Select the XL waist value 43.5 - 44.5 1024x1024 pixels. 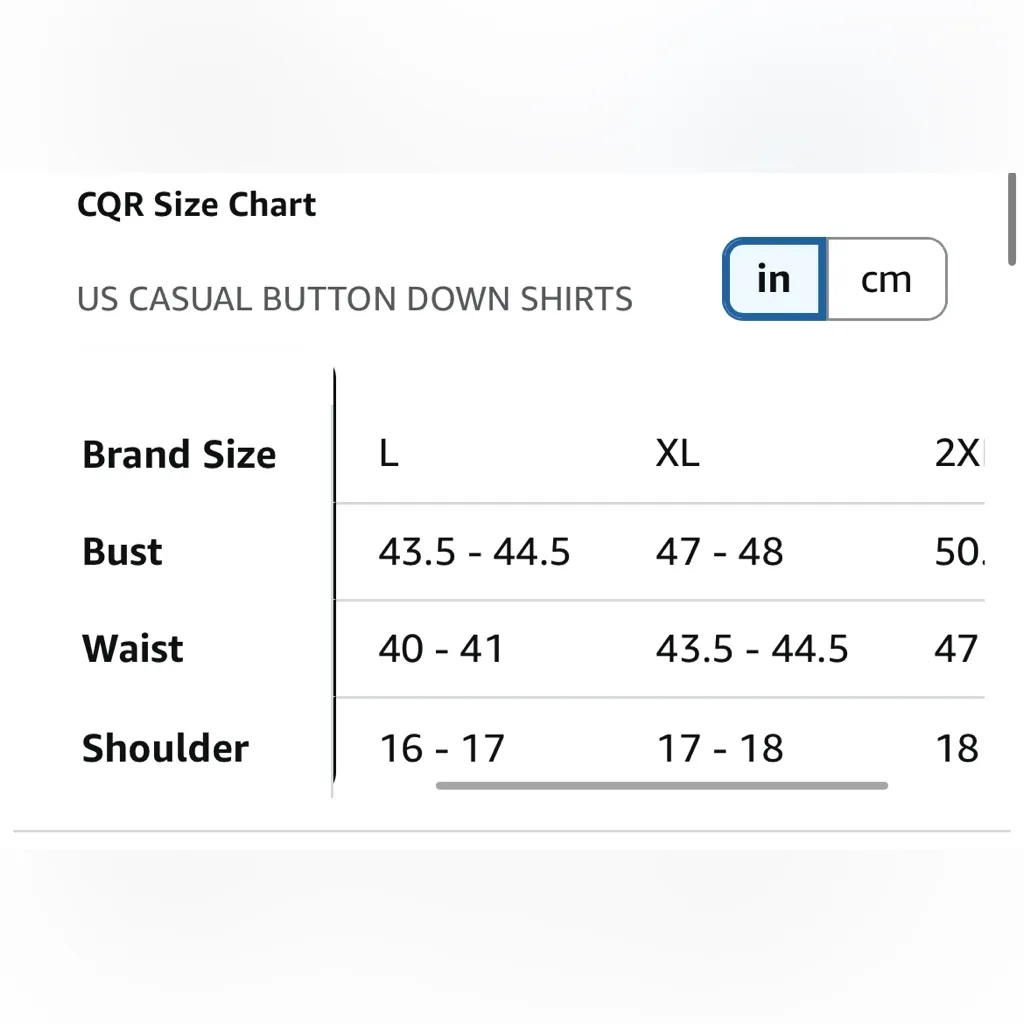[753, 648]
